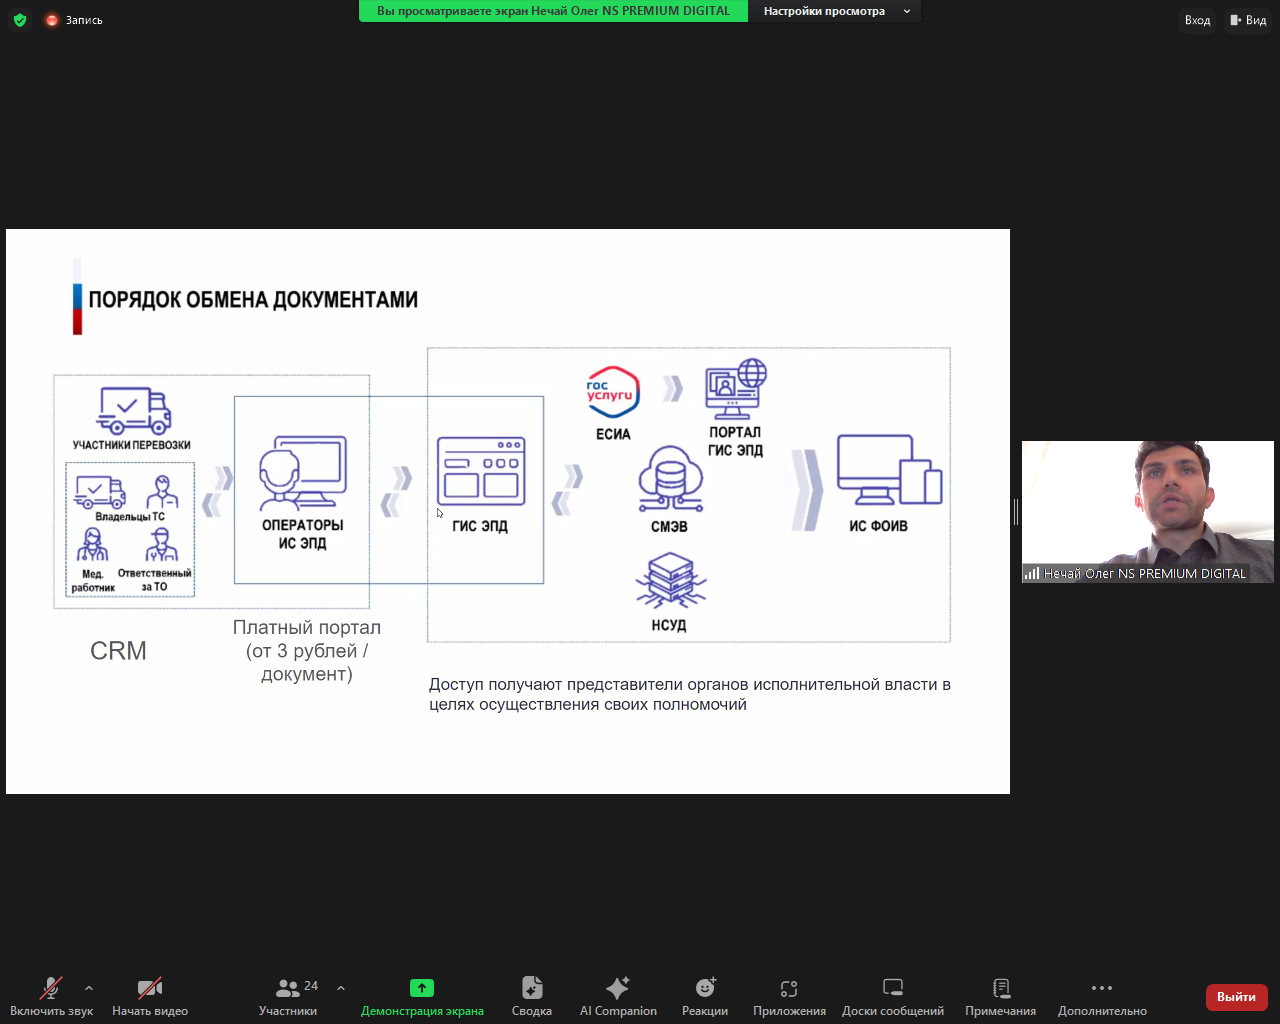This screenshot has width=1280, height=1024.
Task: Change layout with Вид menu
Action: point(1248,20)
